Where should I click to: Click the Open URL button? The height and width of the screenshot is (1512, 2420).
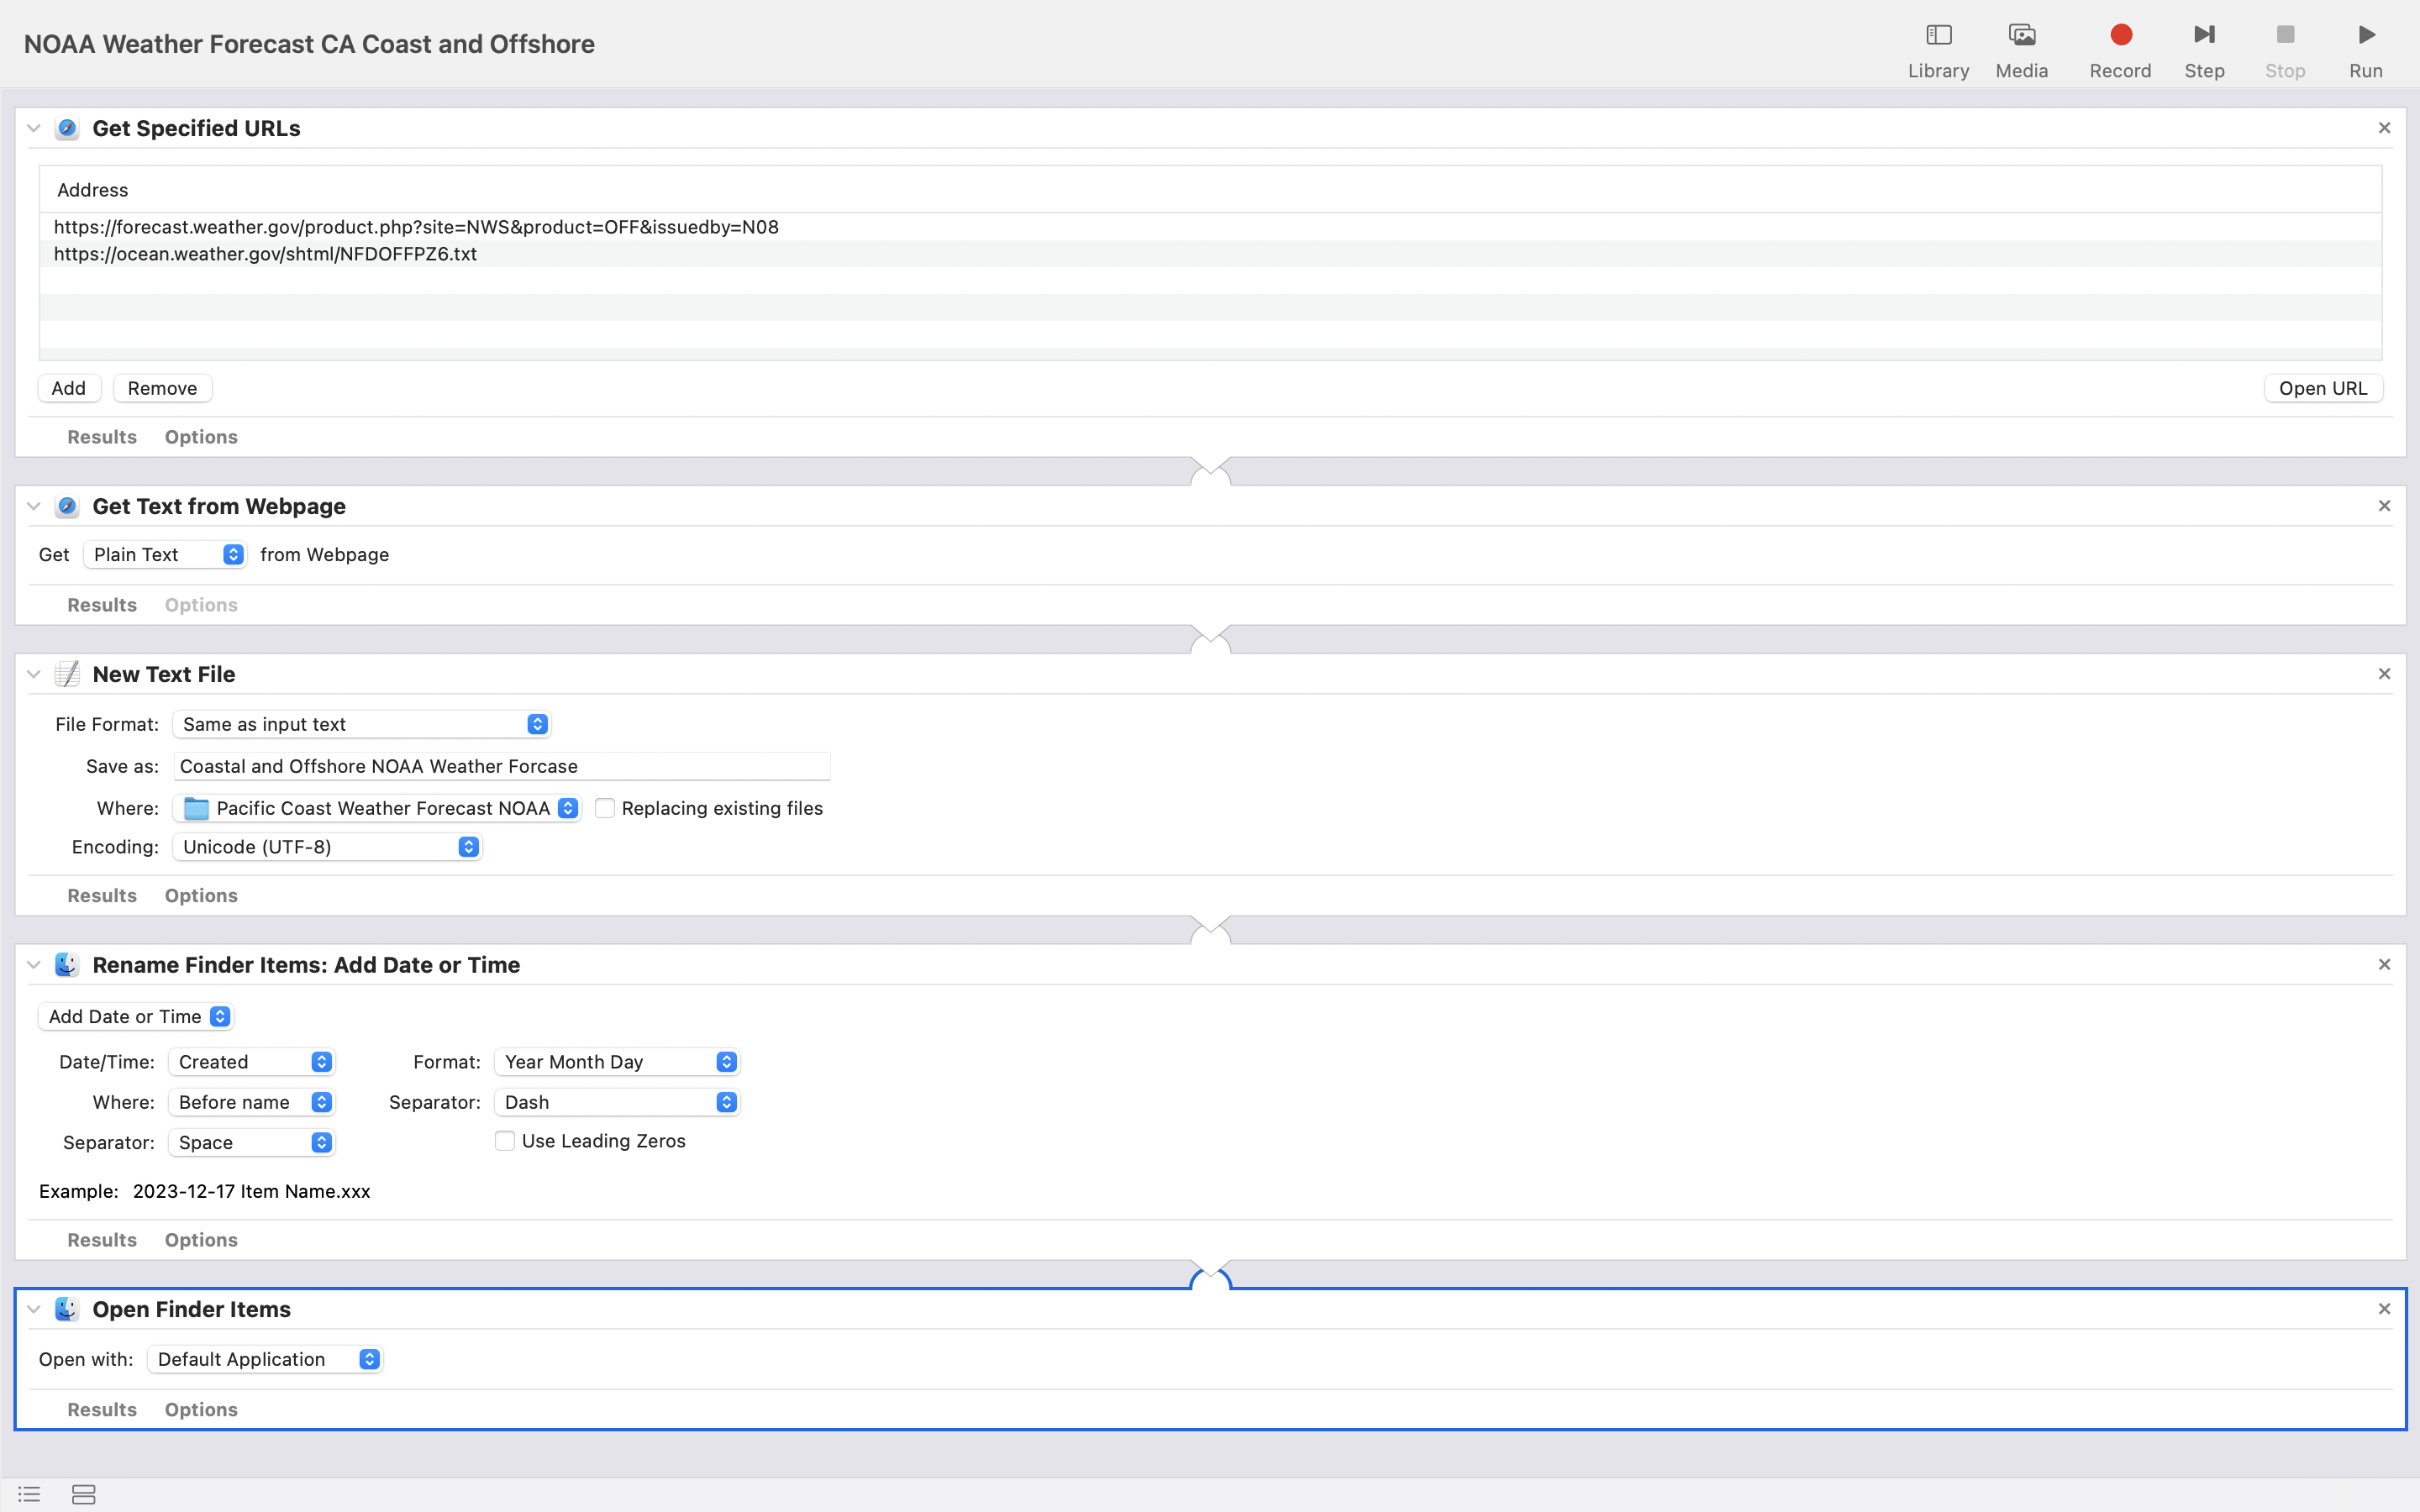pyautogui.click(x=2322, y=388)
